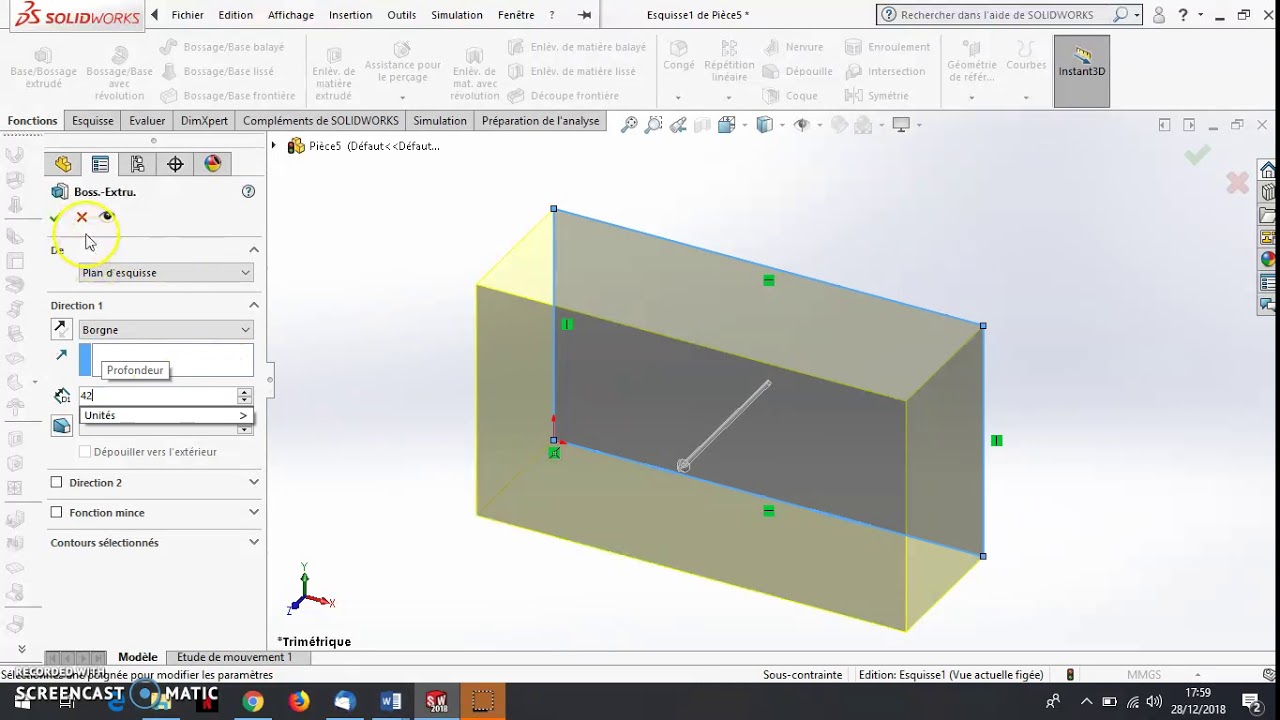Open the Unités submenu
The height and width of the screenshot is (720, 1280).
click(166, 415)
